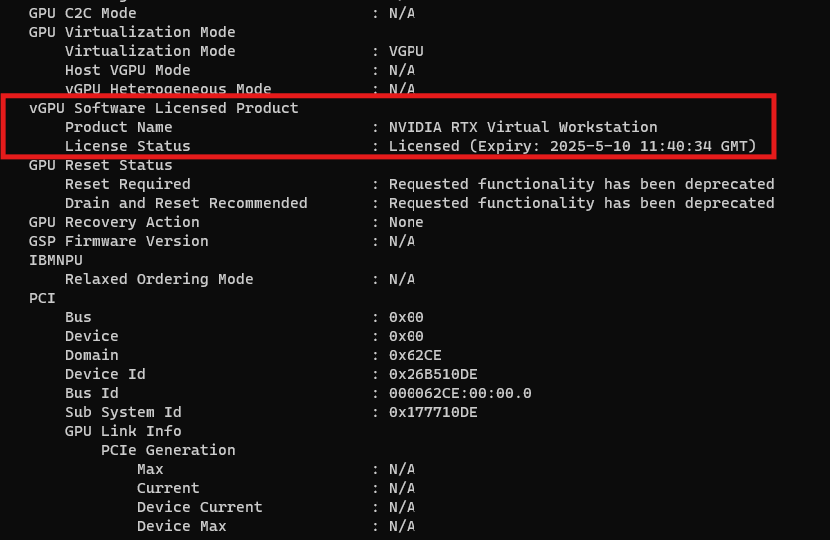Image resolution: width=830 pixels, height=540 pixels.
Task: Click the GPU Recovery Action None value
Action: click(406, 222)
